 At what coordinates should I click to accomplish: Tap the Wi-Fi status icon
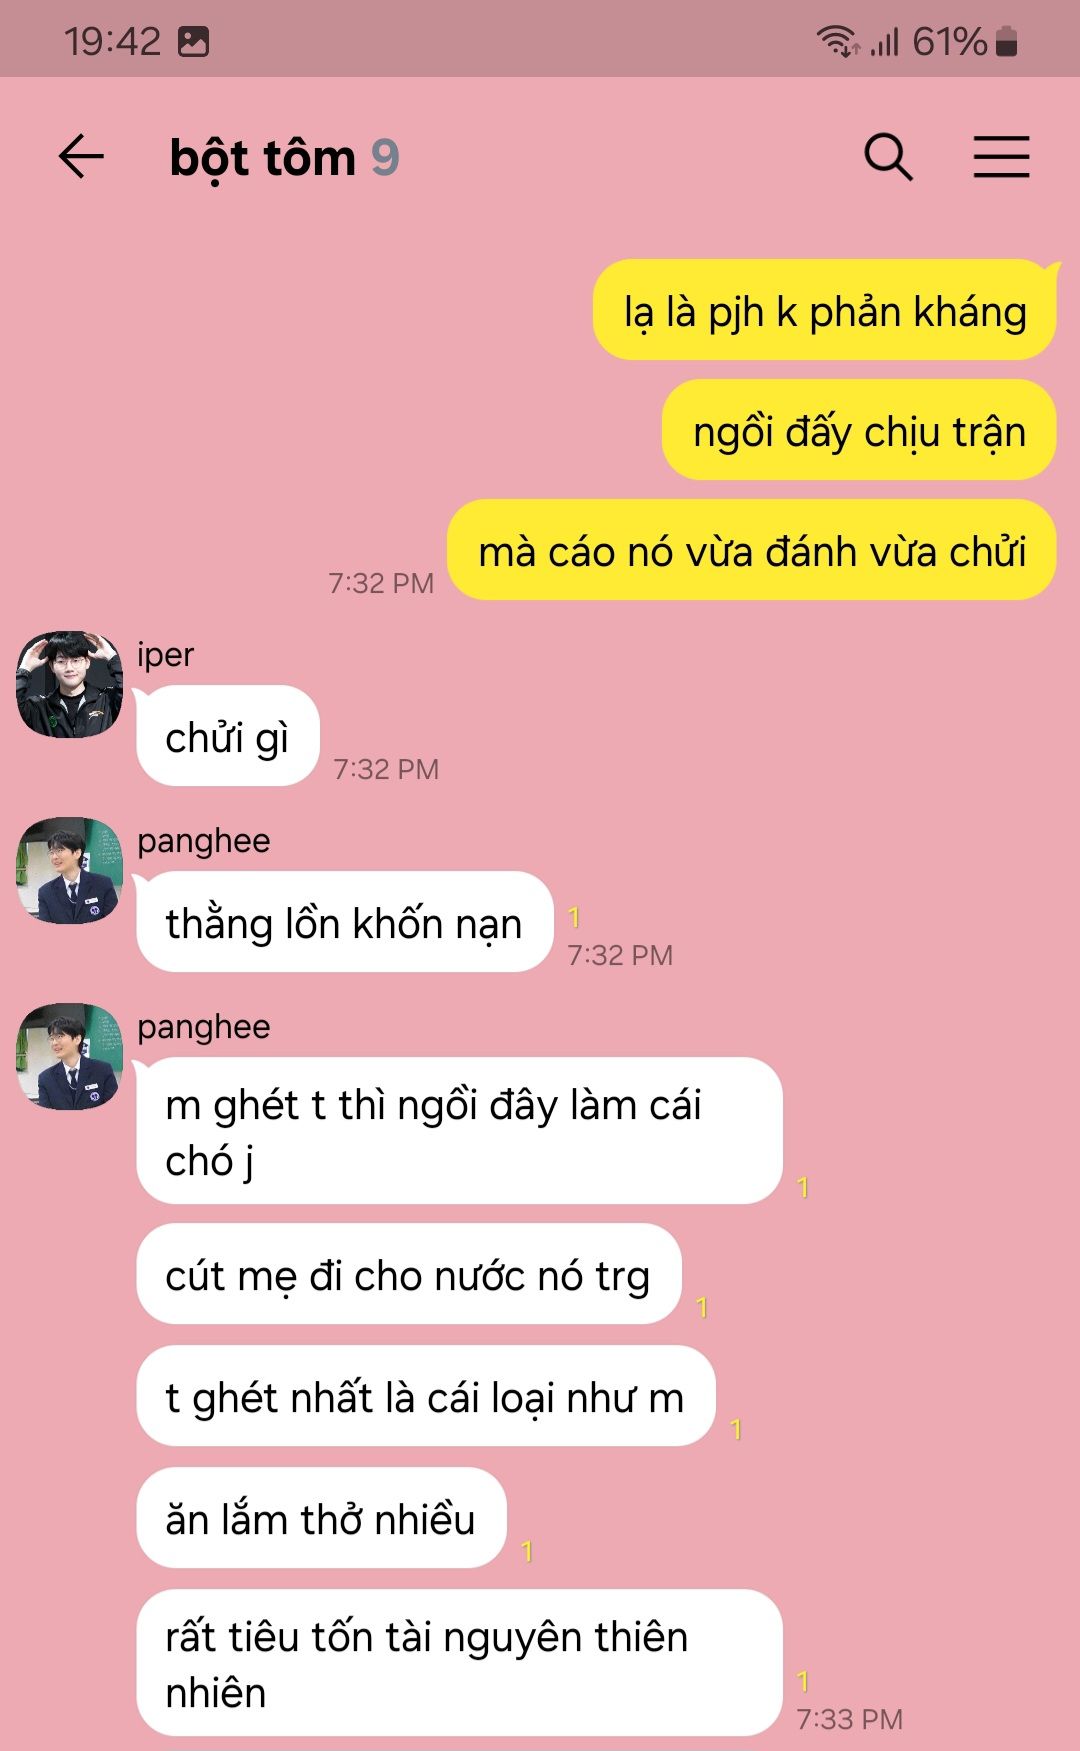click(x=838, y=41)
